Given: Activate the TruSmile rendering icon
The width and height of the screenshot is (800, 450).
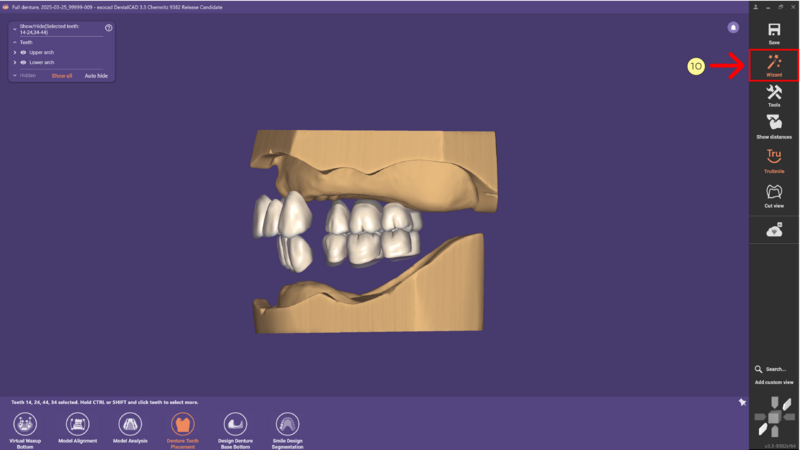Looking at the screenshot, I should pyautogui.click(x=774, y=156).
